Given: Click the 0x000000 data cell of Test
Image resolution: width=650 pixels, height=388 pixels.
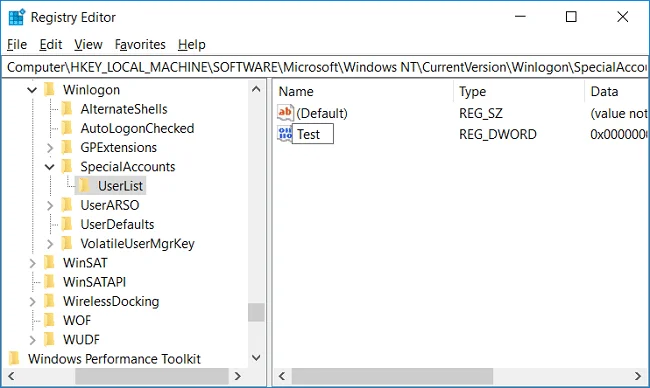Looking at the screenshot, I should coord(619,134).
